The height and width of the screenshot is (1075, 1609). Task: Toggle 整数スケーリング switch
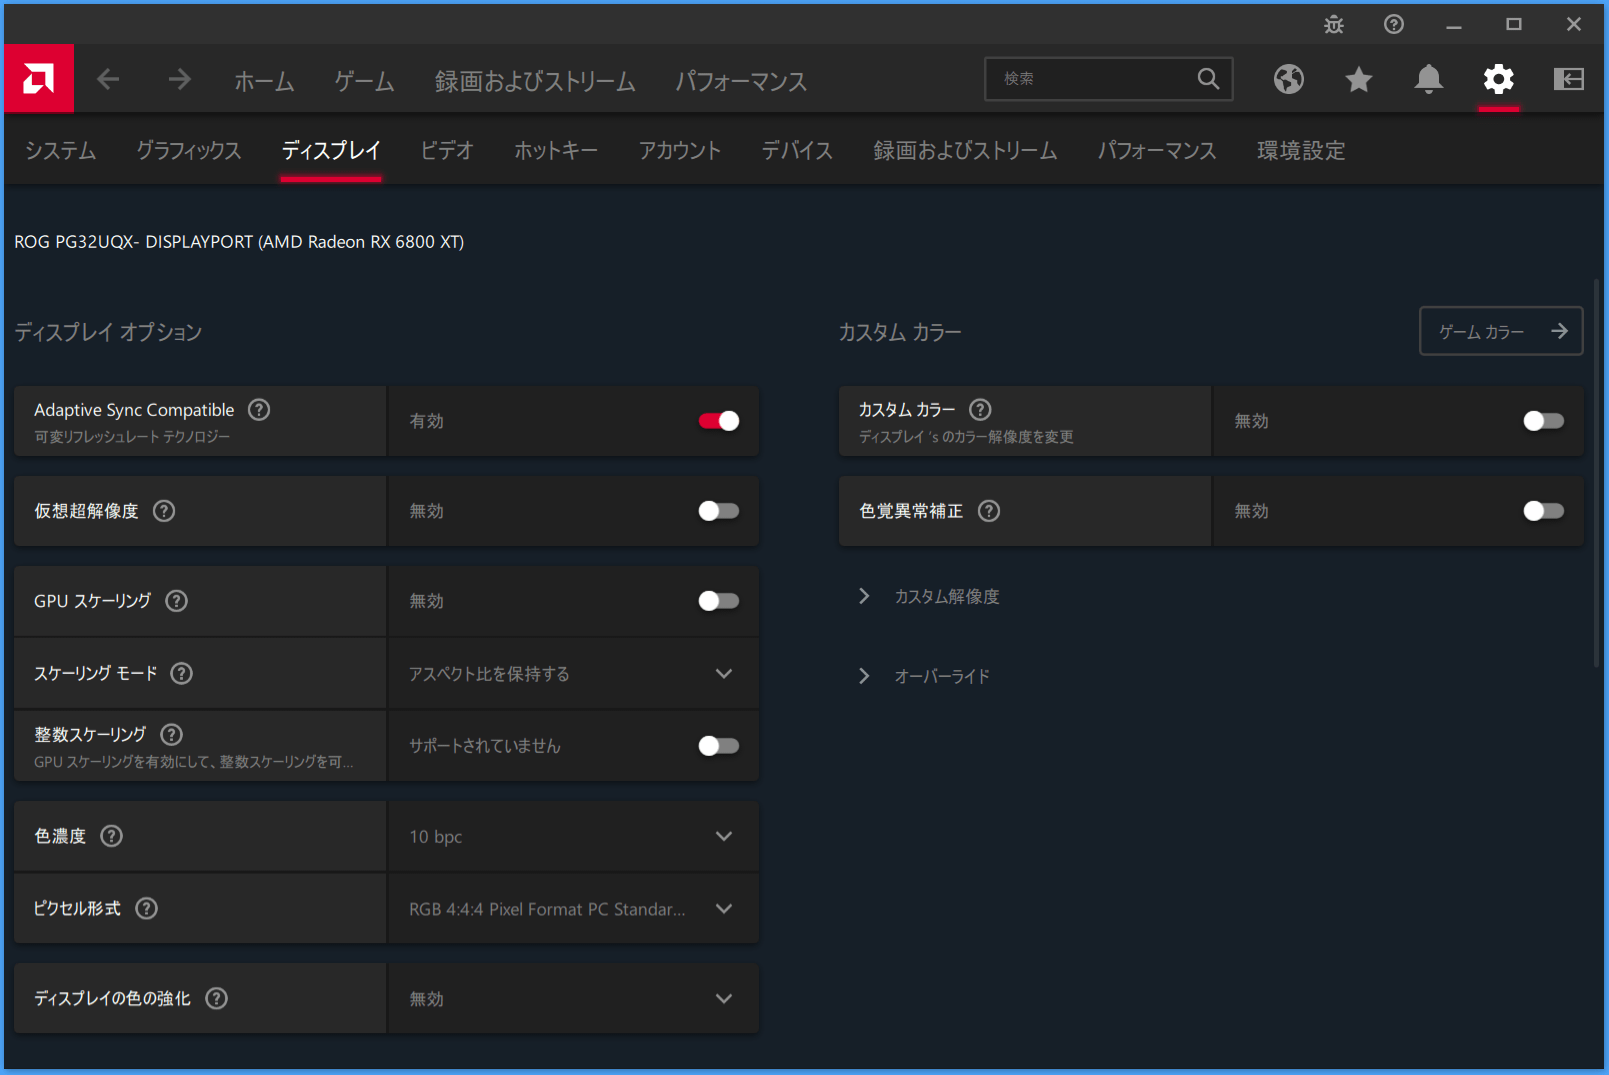(719, 746)
